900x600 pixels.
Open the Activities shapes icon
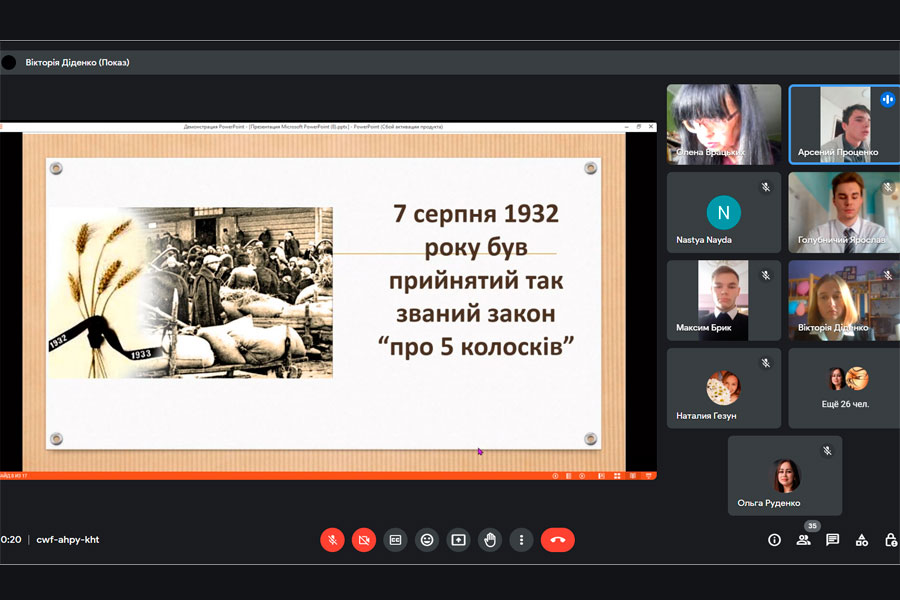862,540
